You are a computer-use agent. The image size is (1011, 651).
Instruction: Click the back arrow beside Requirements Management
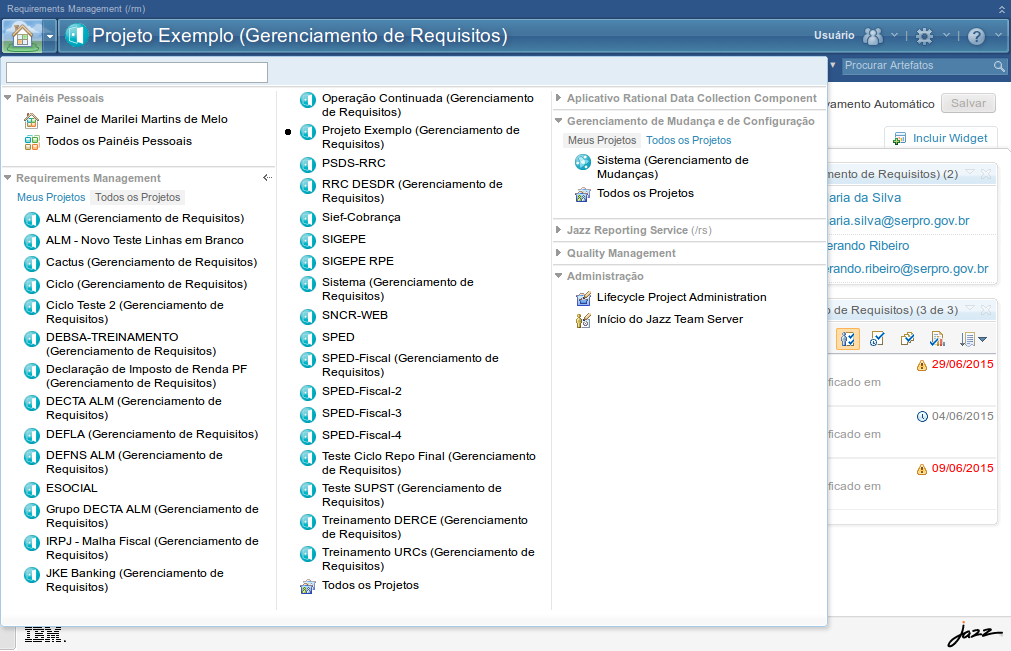(268, 178)
